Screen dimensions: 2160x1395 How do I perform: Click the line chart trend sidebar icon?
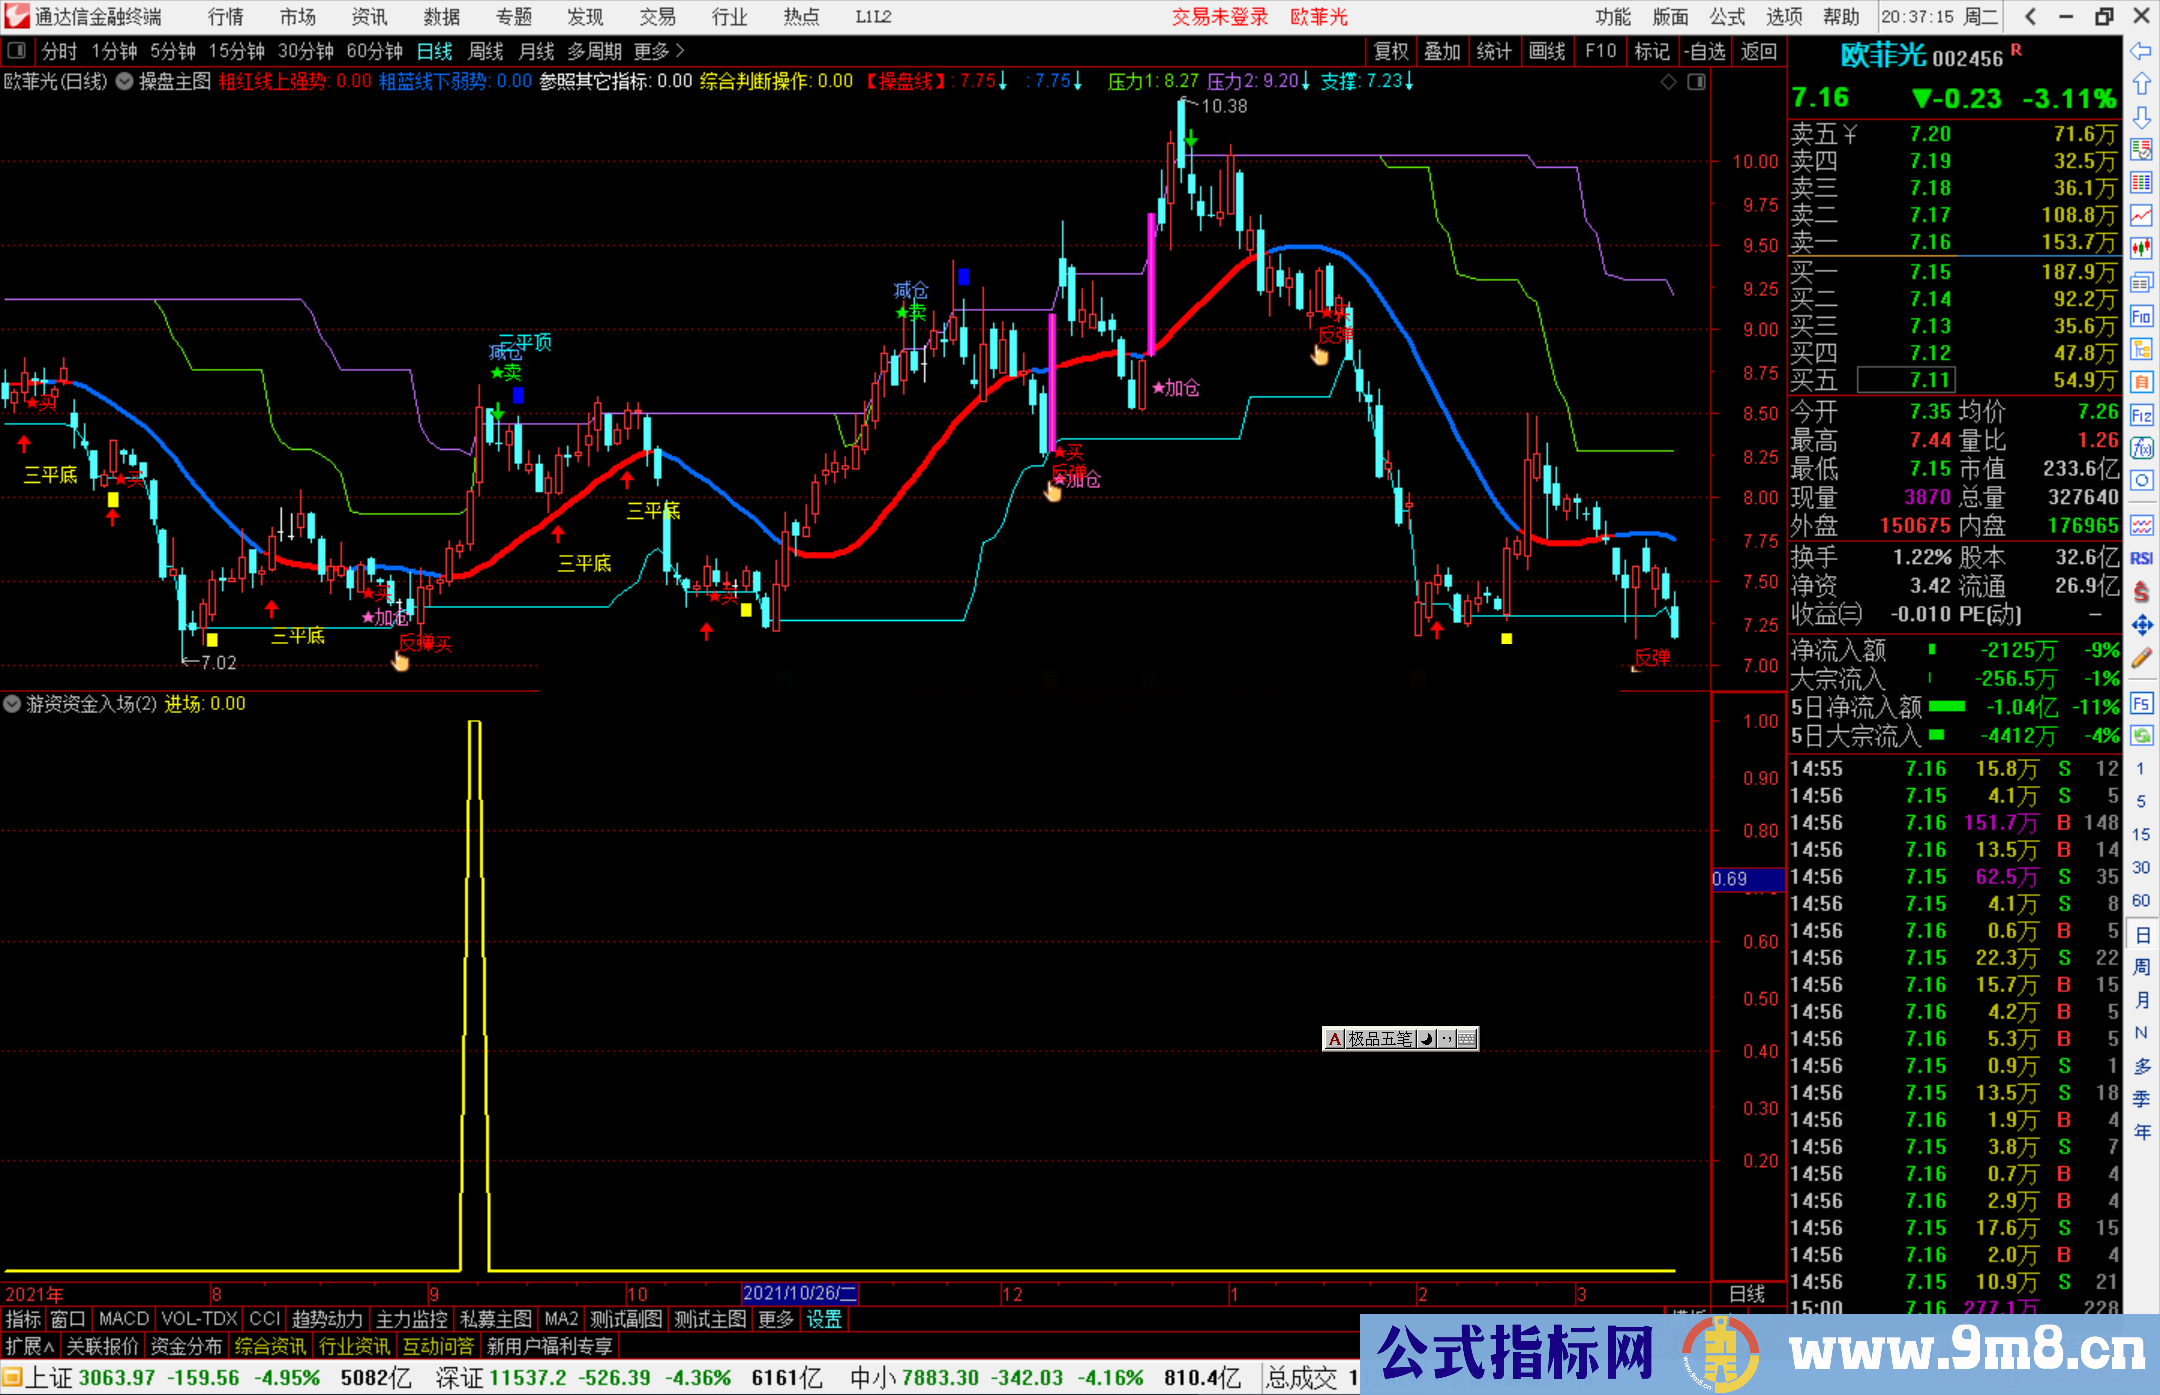point(2141,215)
